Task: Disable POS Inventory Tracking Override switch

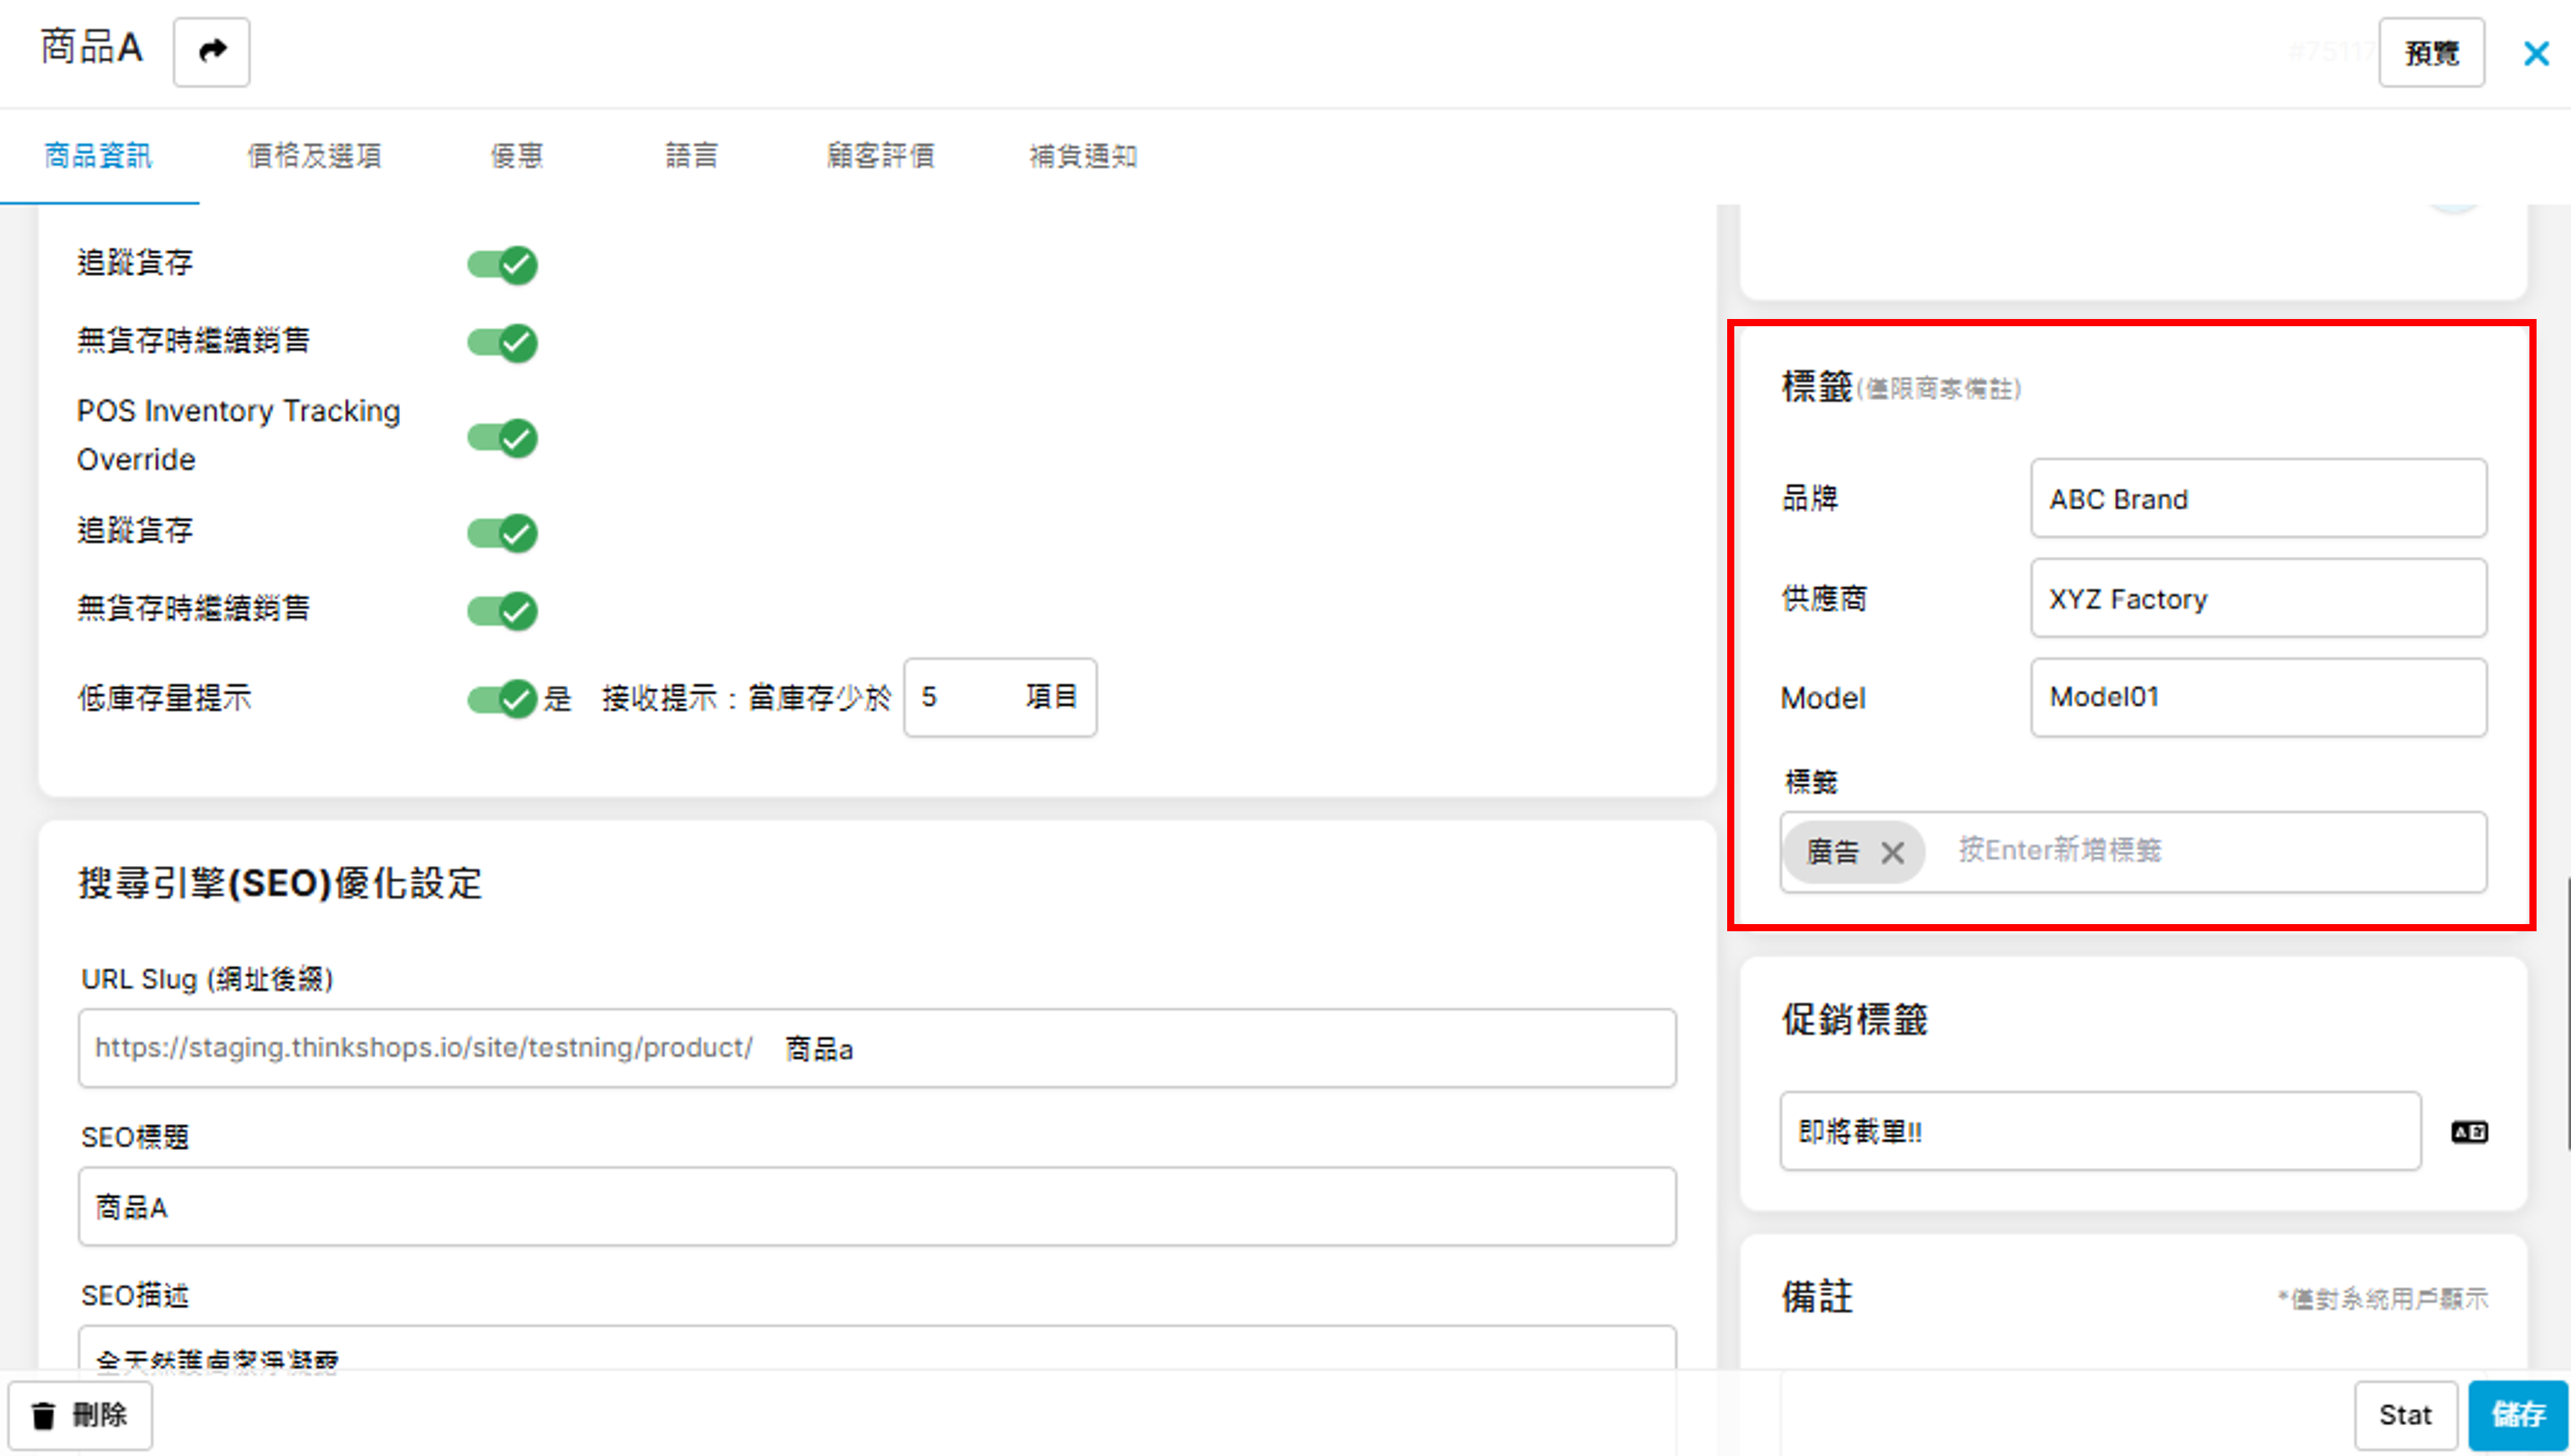Action: [502, 437]
